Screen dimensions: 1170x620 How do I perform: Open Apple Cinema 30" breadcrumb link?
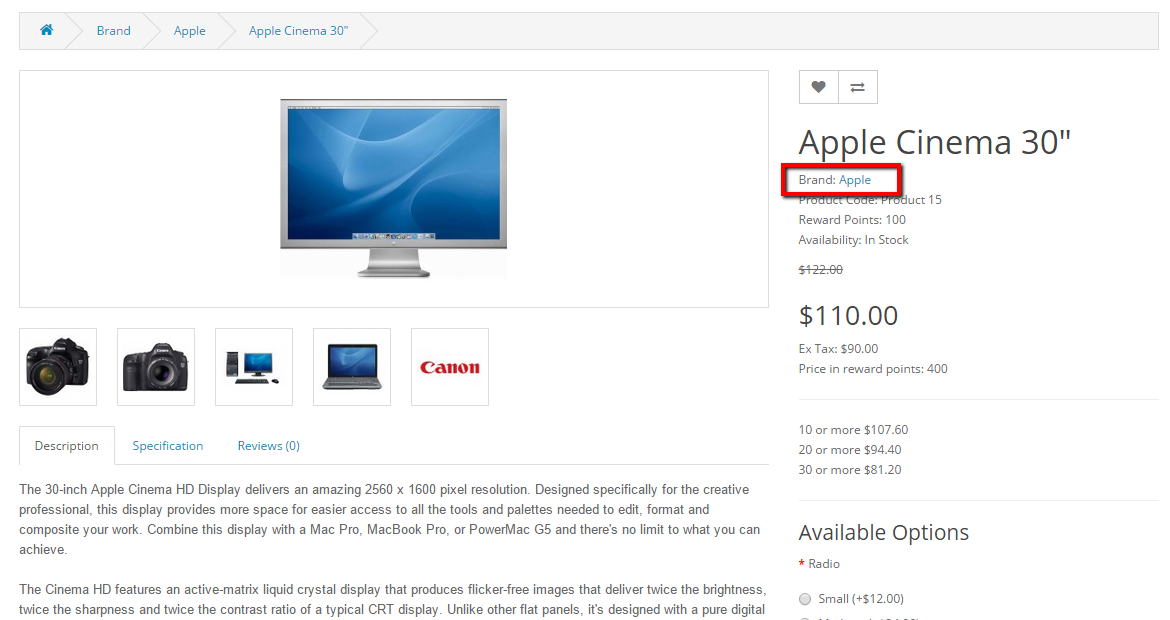tap(298, 31)
